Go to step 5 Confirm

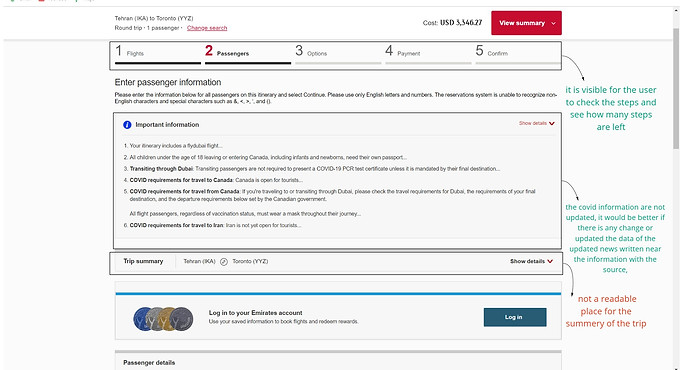coord(518,53)
